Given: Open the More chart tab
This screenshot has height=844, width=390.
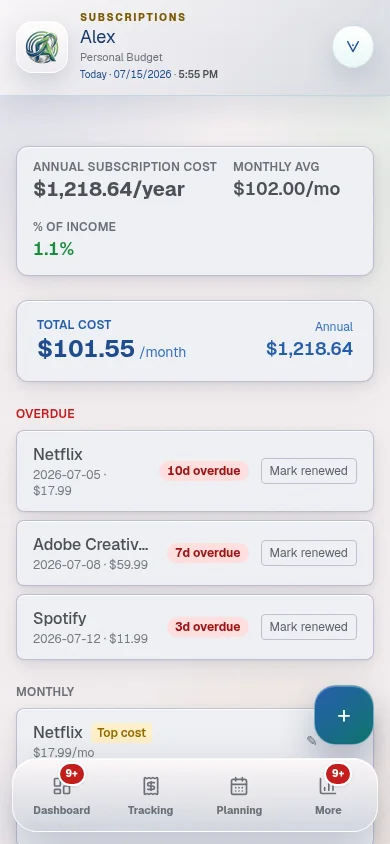Looking at the screenshot, I should tap(328, 796).
